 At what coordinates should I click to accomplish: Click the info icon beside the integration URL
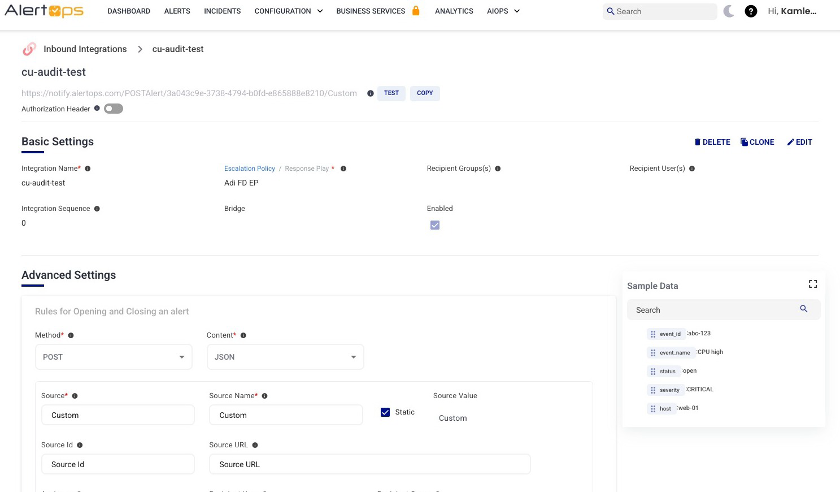pyautogui.click(x=370, y=93)
